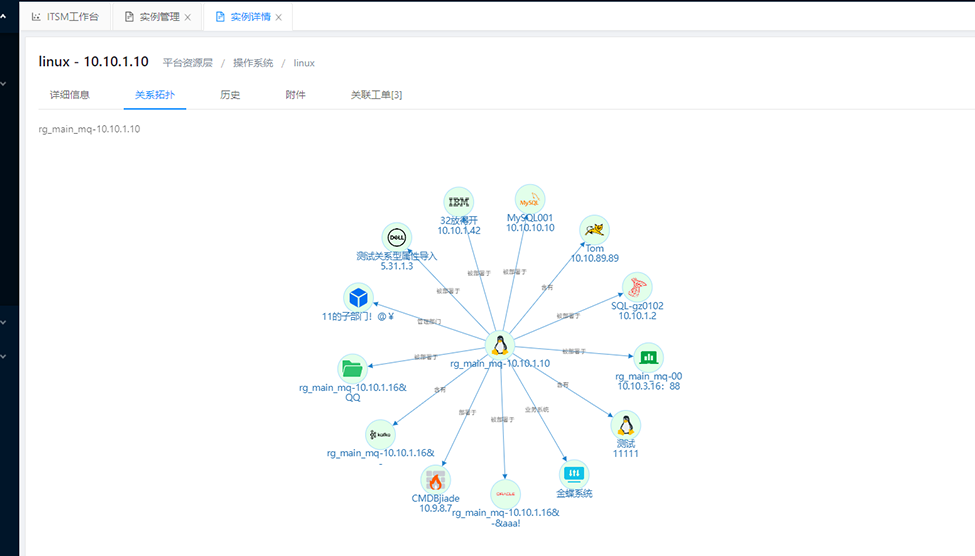975x556 pixels.
Task: Click the Dell node icon
Action: [x=397, y=238]
